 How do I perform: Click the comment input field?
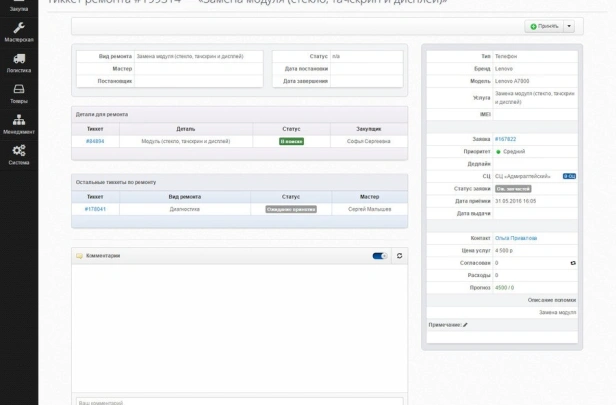tap(240, 401)
